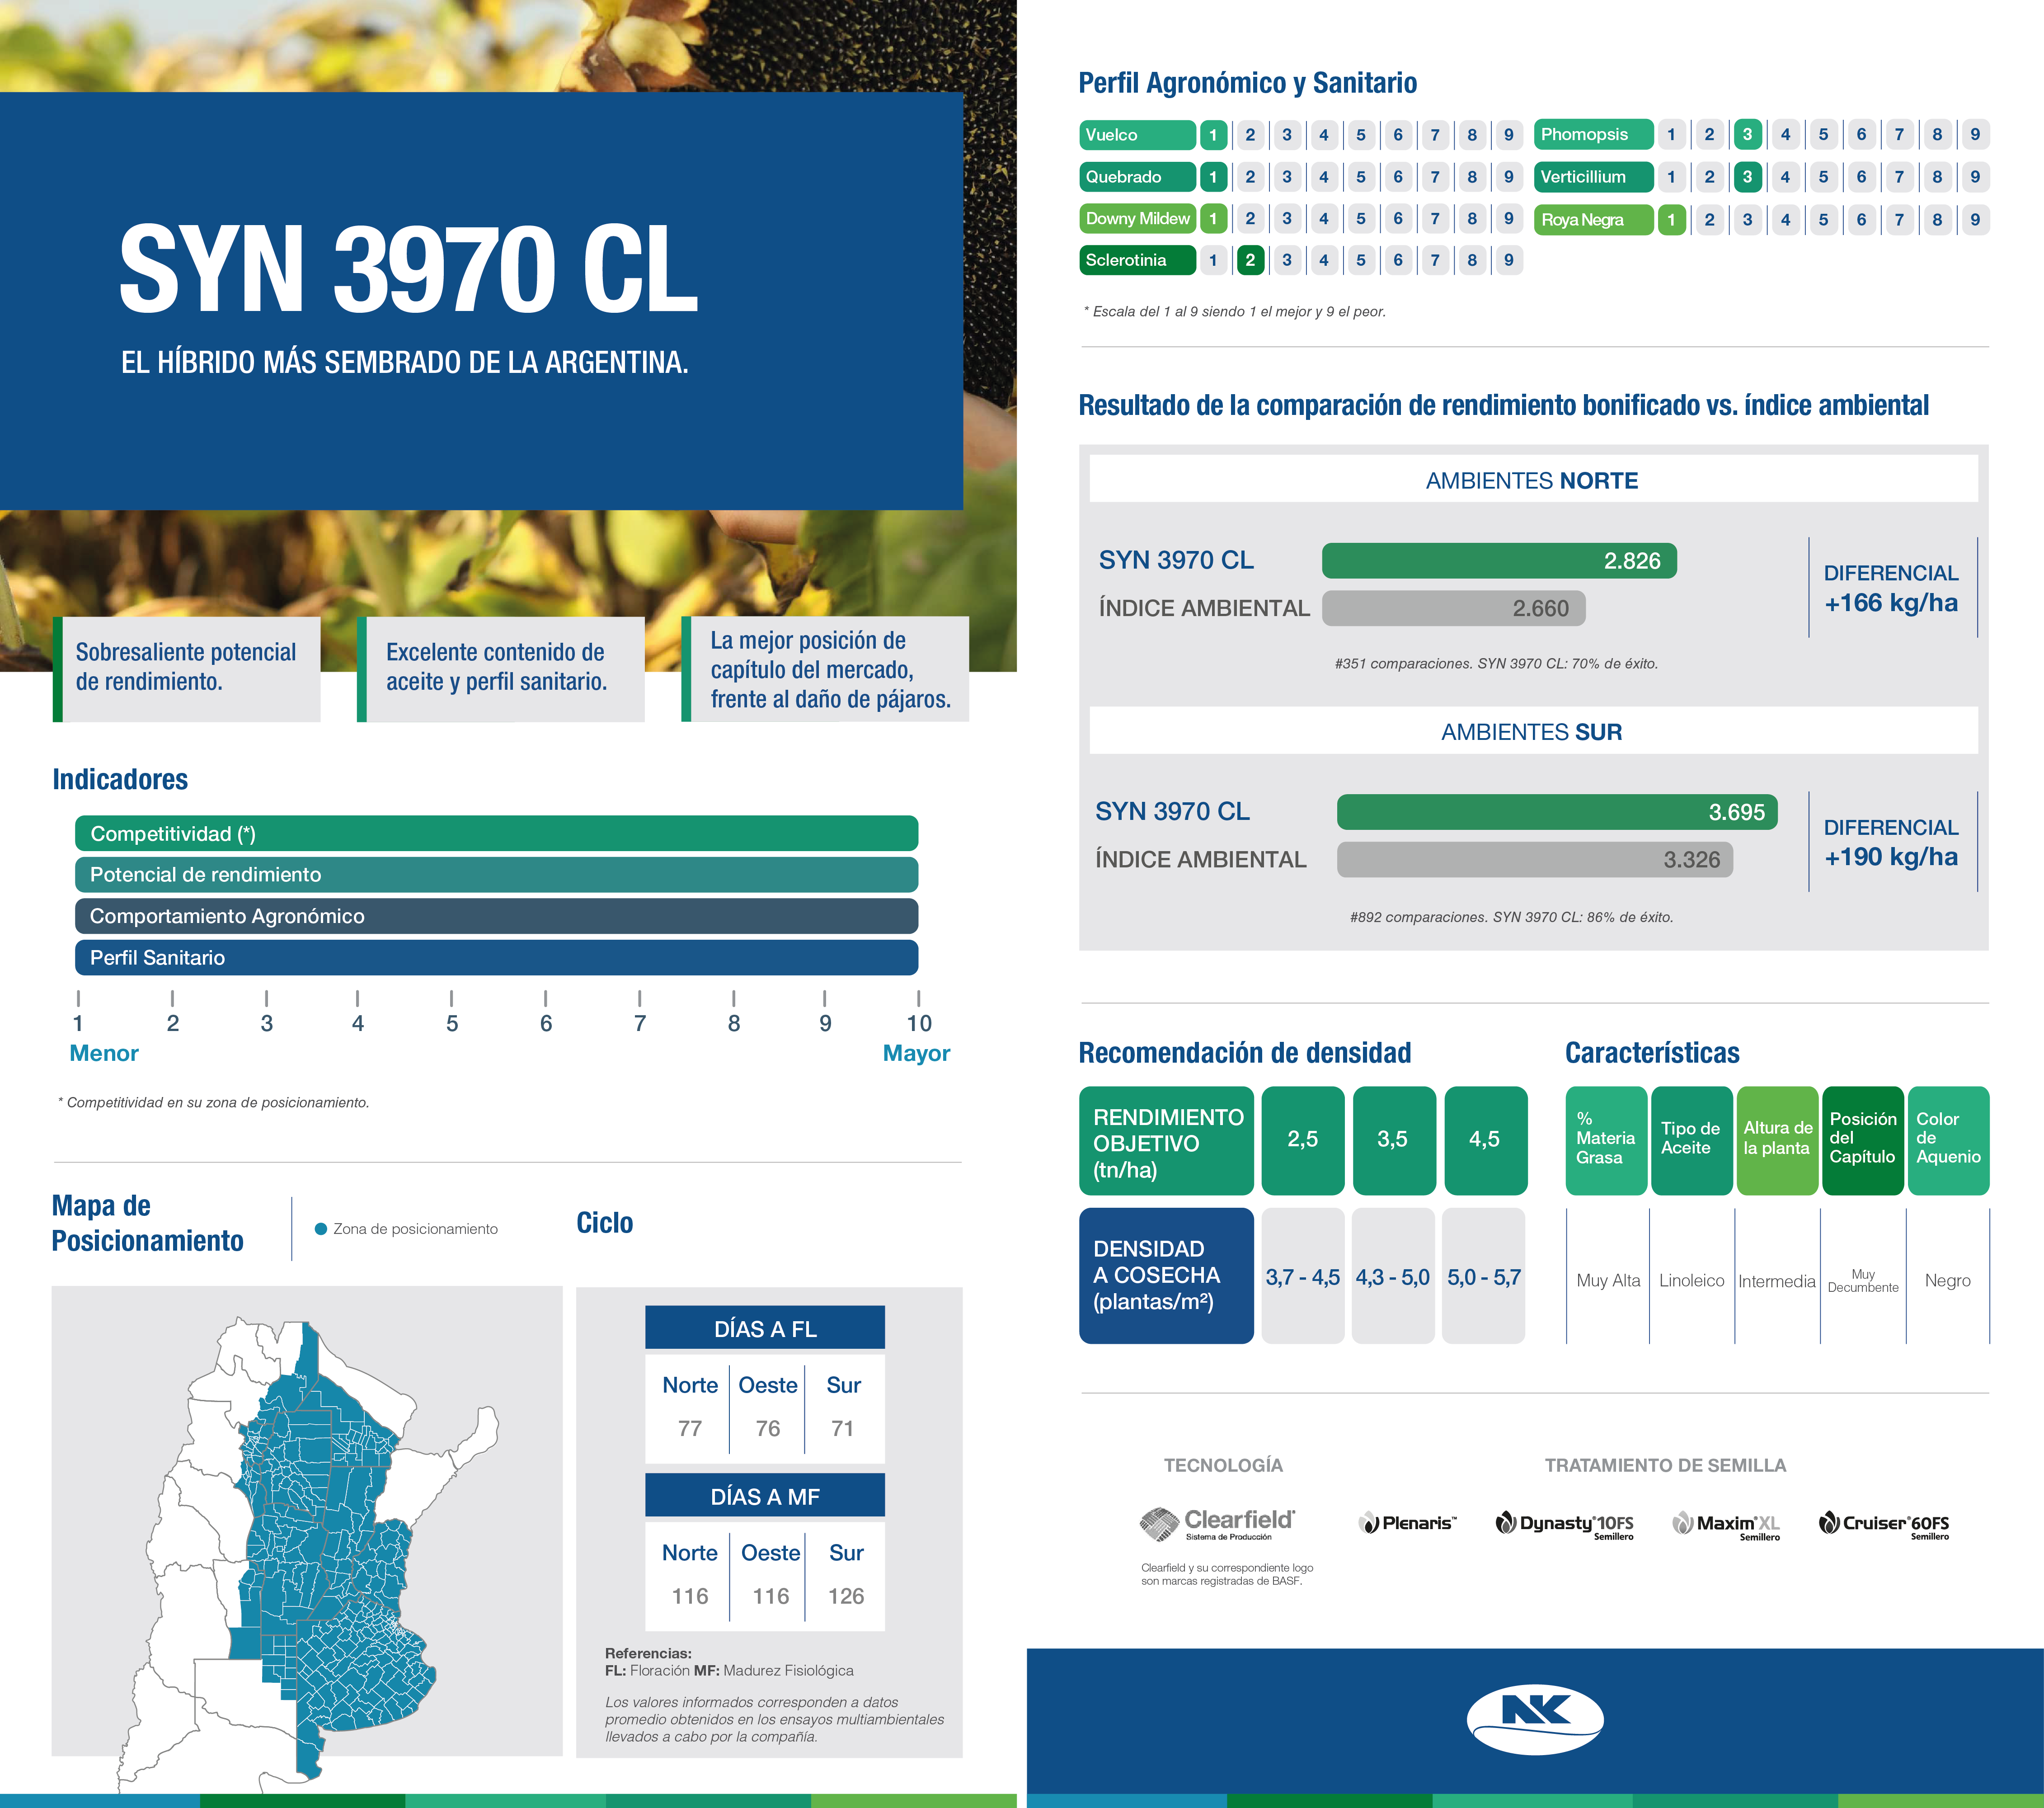Select highlighted rating 3 in the Verticillium row

tap(1747, 177)
